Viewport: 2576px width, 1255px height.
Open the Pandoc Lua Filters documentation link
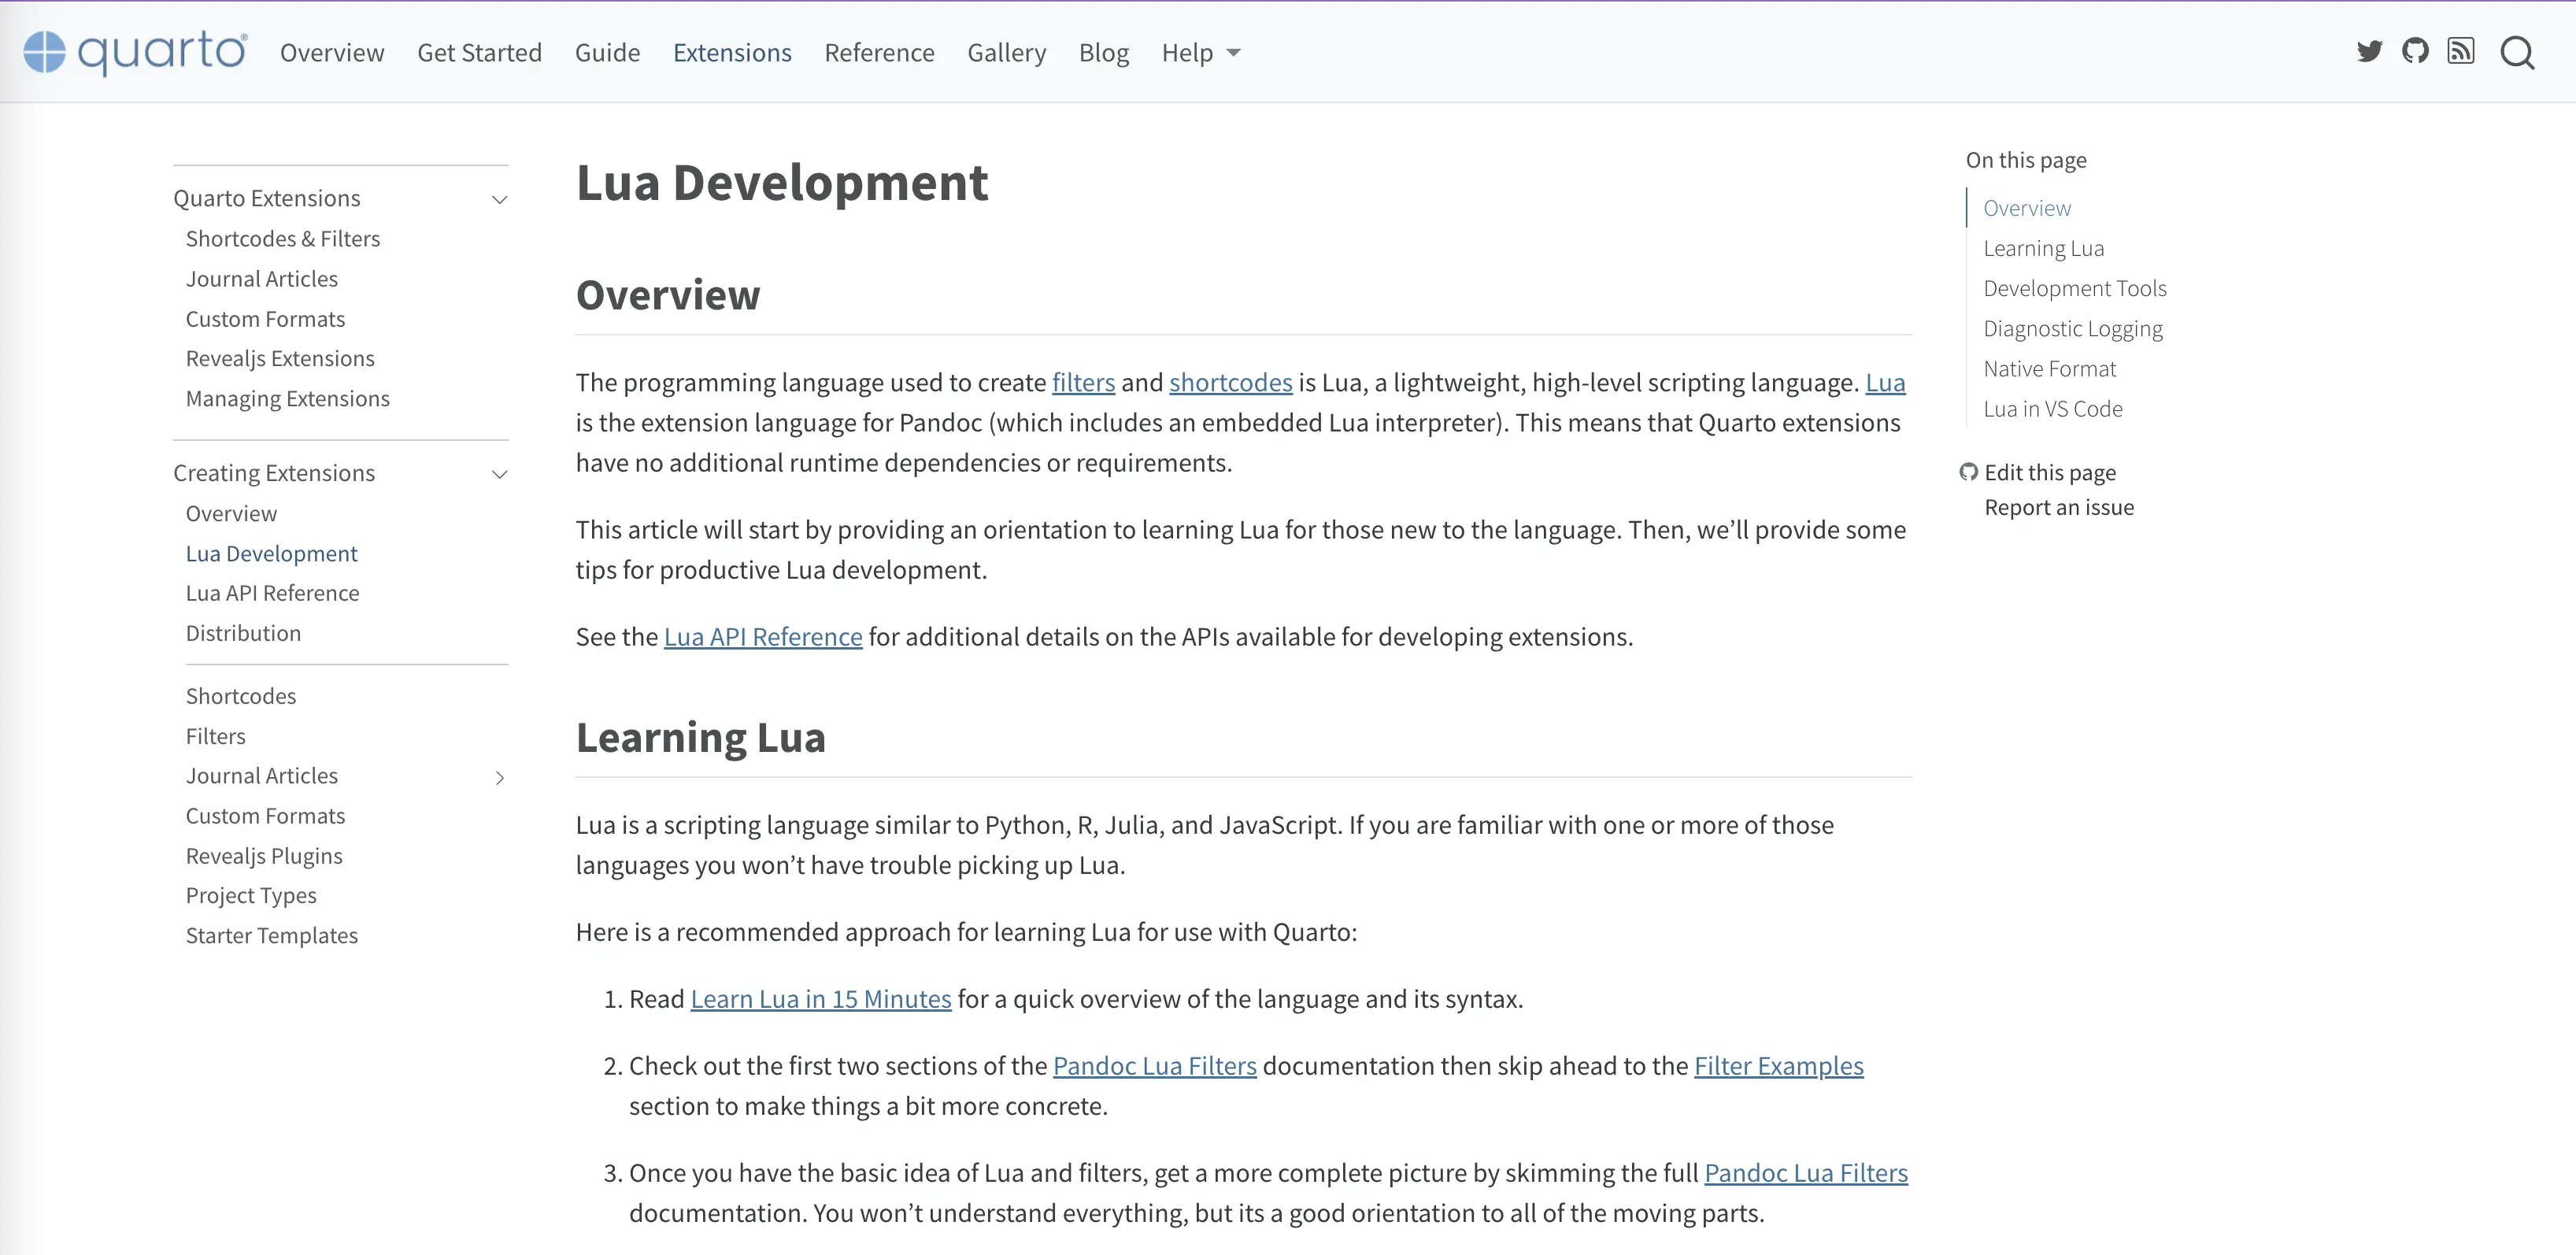[1153, 1066]
